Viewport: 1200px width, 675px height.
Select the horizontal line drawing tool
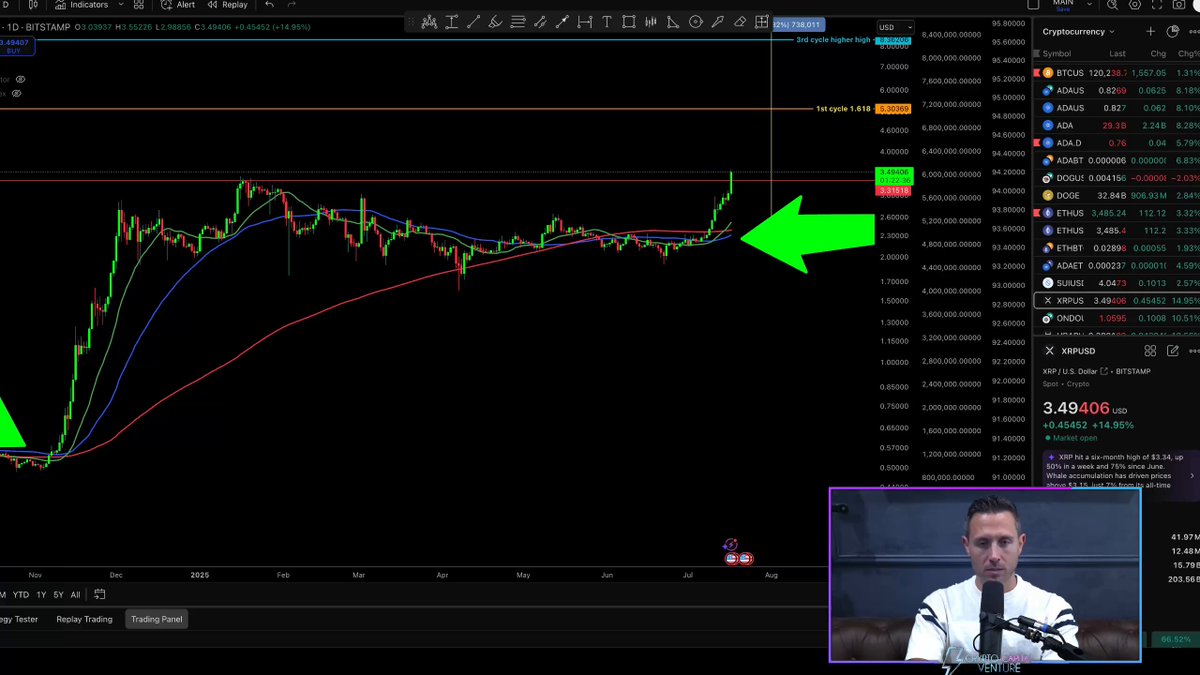click(x=451, y=22)
